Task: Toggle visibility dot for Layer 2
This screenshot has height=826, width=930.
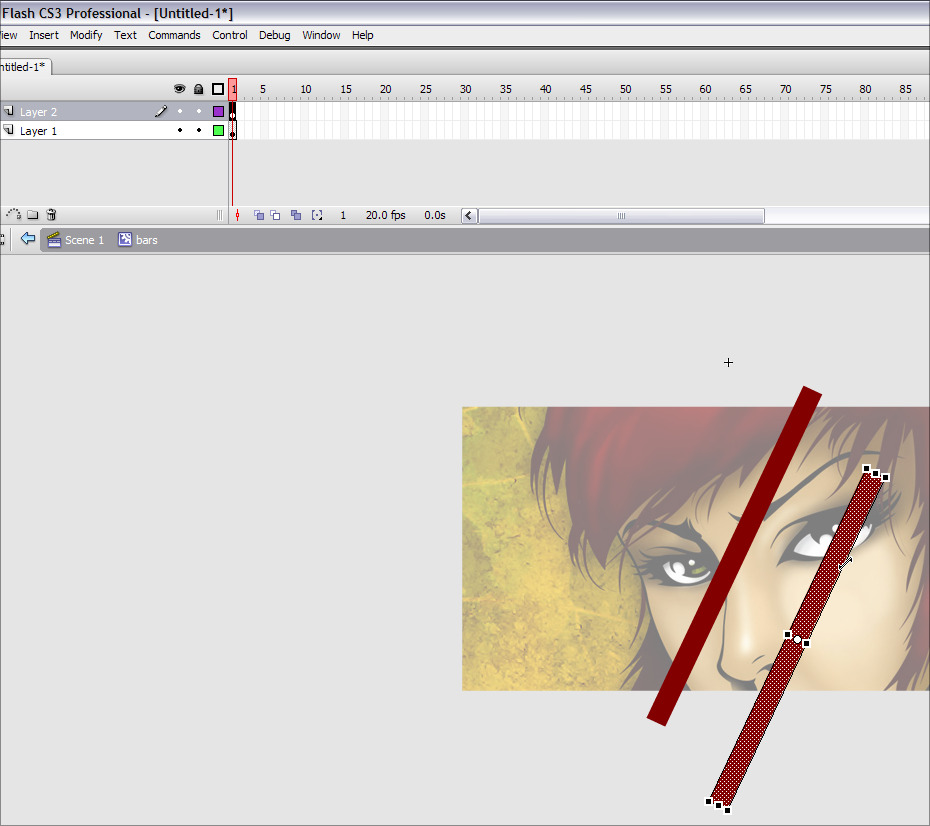Action: click(180, 112)
